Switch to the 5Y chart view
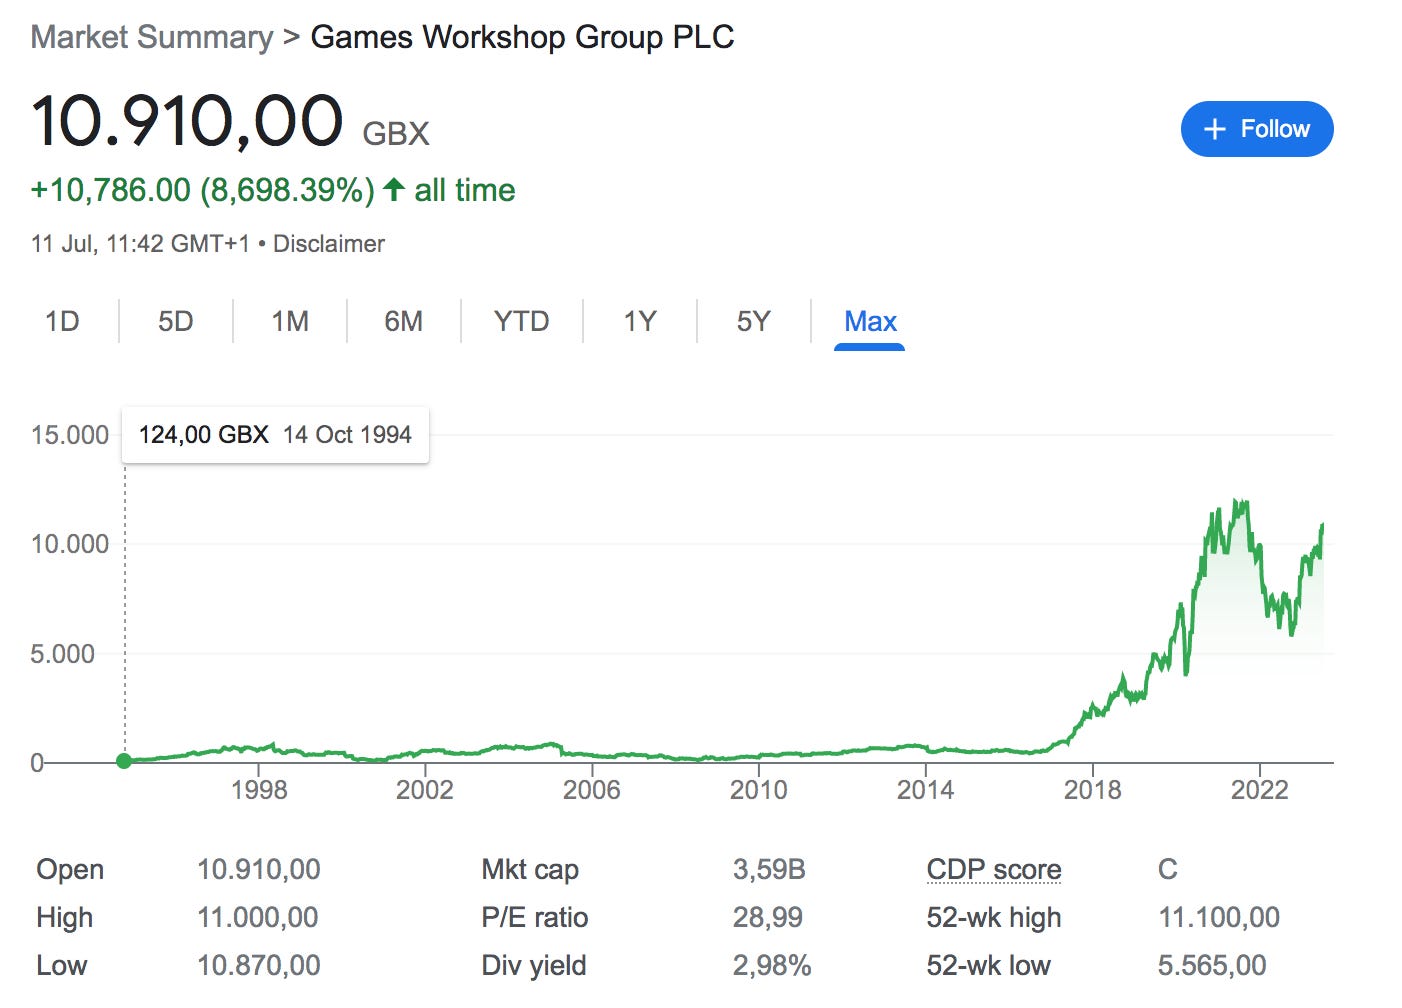1402x1008 pixels. pyautogui.click(x=754, y=321)
